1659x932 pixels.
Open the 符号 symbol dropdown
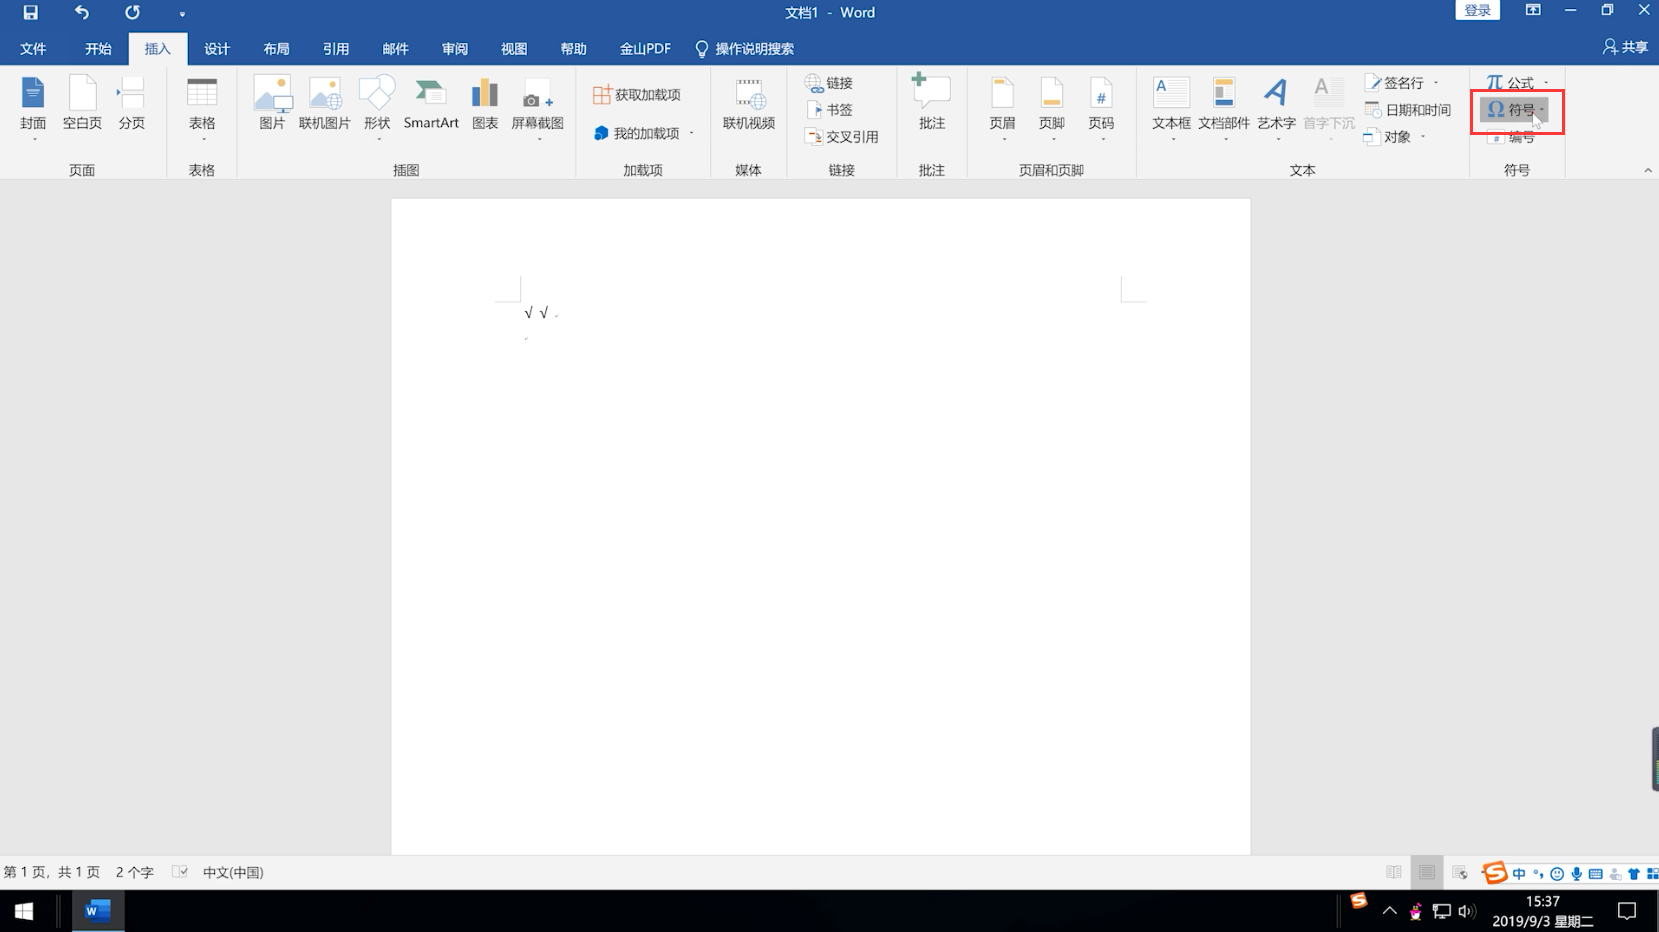coord(1515,110)
